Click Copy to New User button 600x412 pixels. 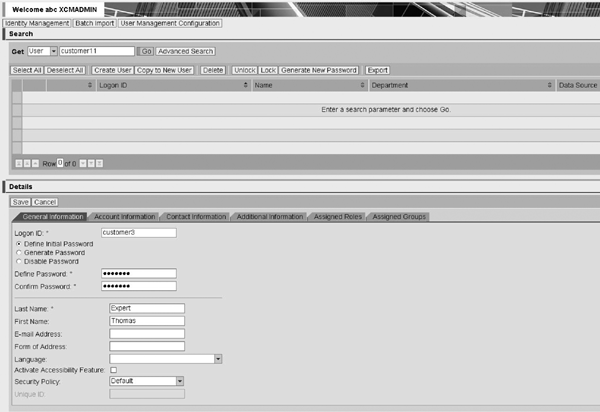[164, 70]
